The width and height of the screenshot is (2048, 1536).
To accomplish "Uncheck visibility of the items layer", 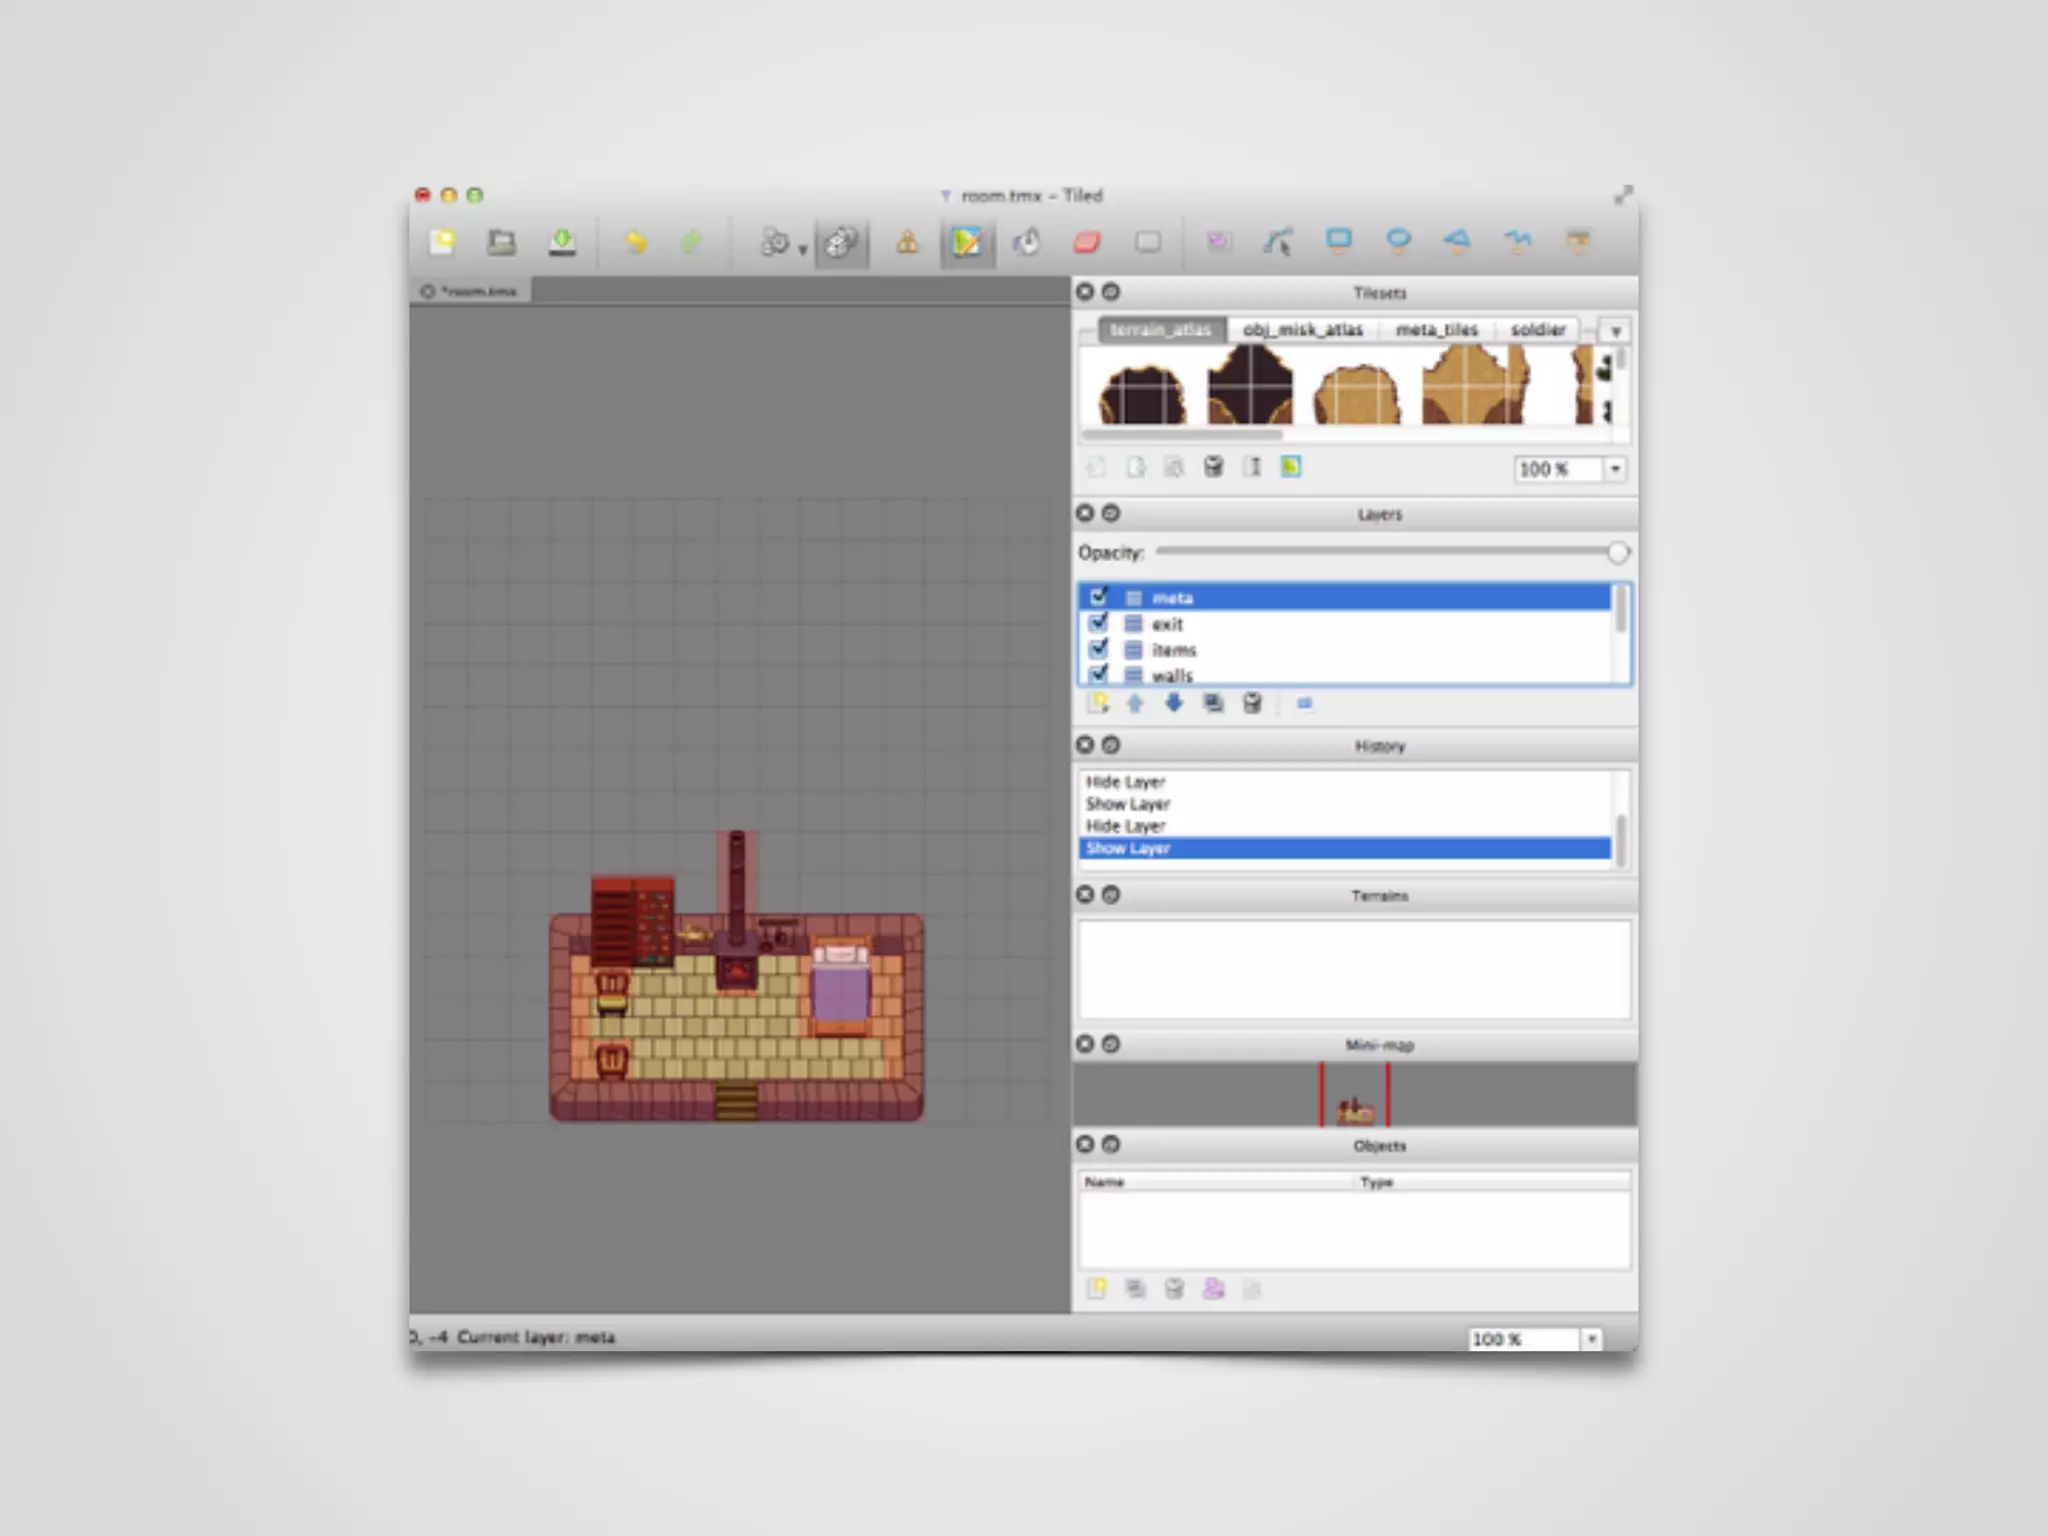I will (x=1099, y=649).
